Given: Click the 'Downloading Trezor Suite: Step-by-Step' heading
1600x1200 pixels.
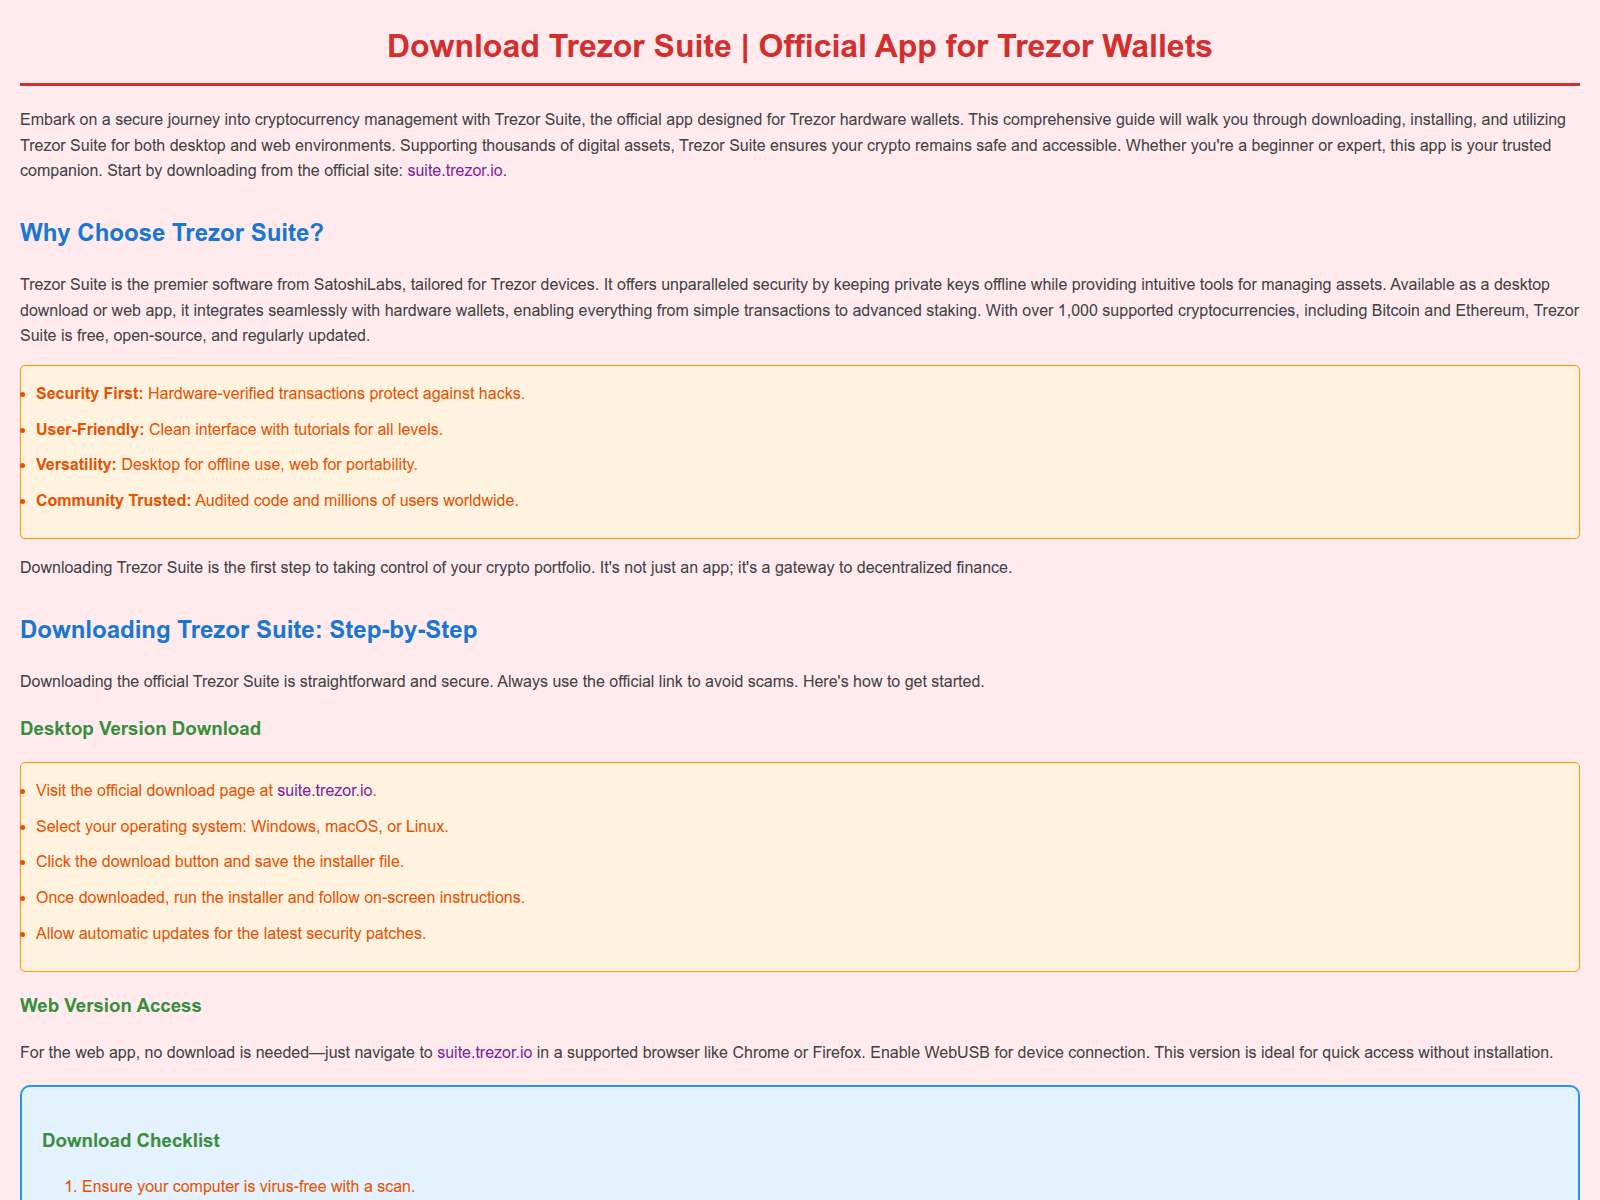Looking at the screenshot, I should click(x=249, y=630).
